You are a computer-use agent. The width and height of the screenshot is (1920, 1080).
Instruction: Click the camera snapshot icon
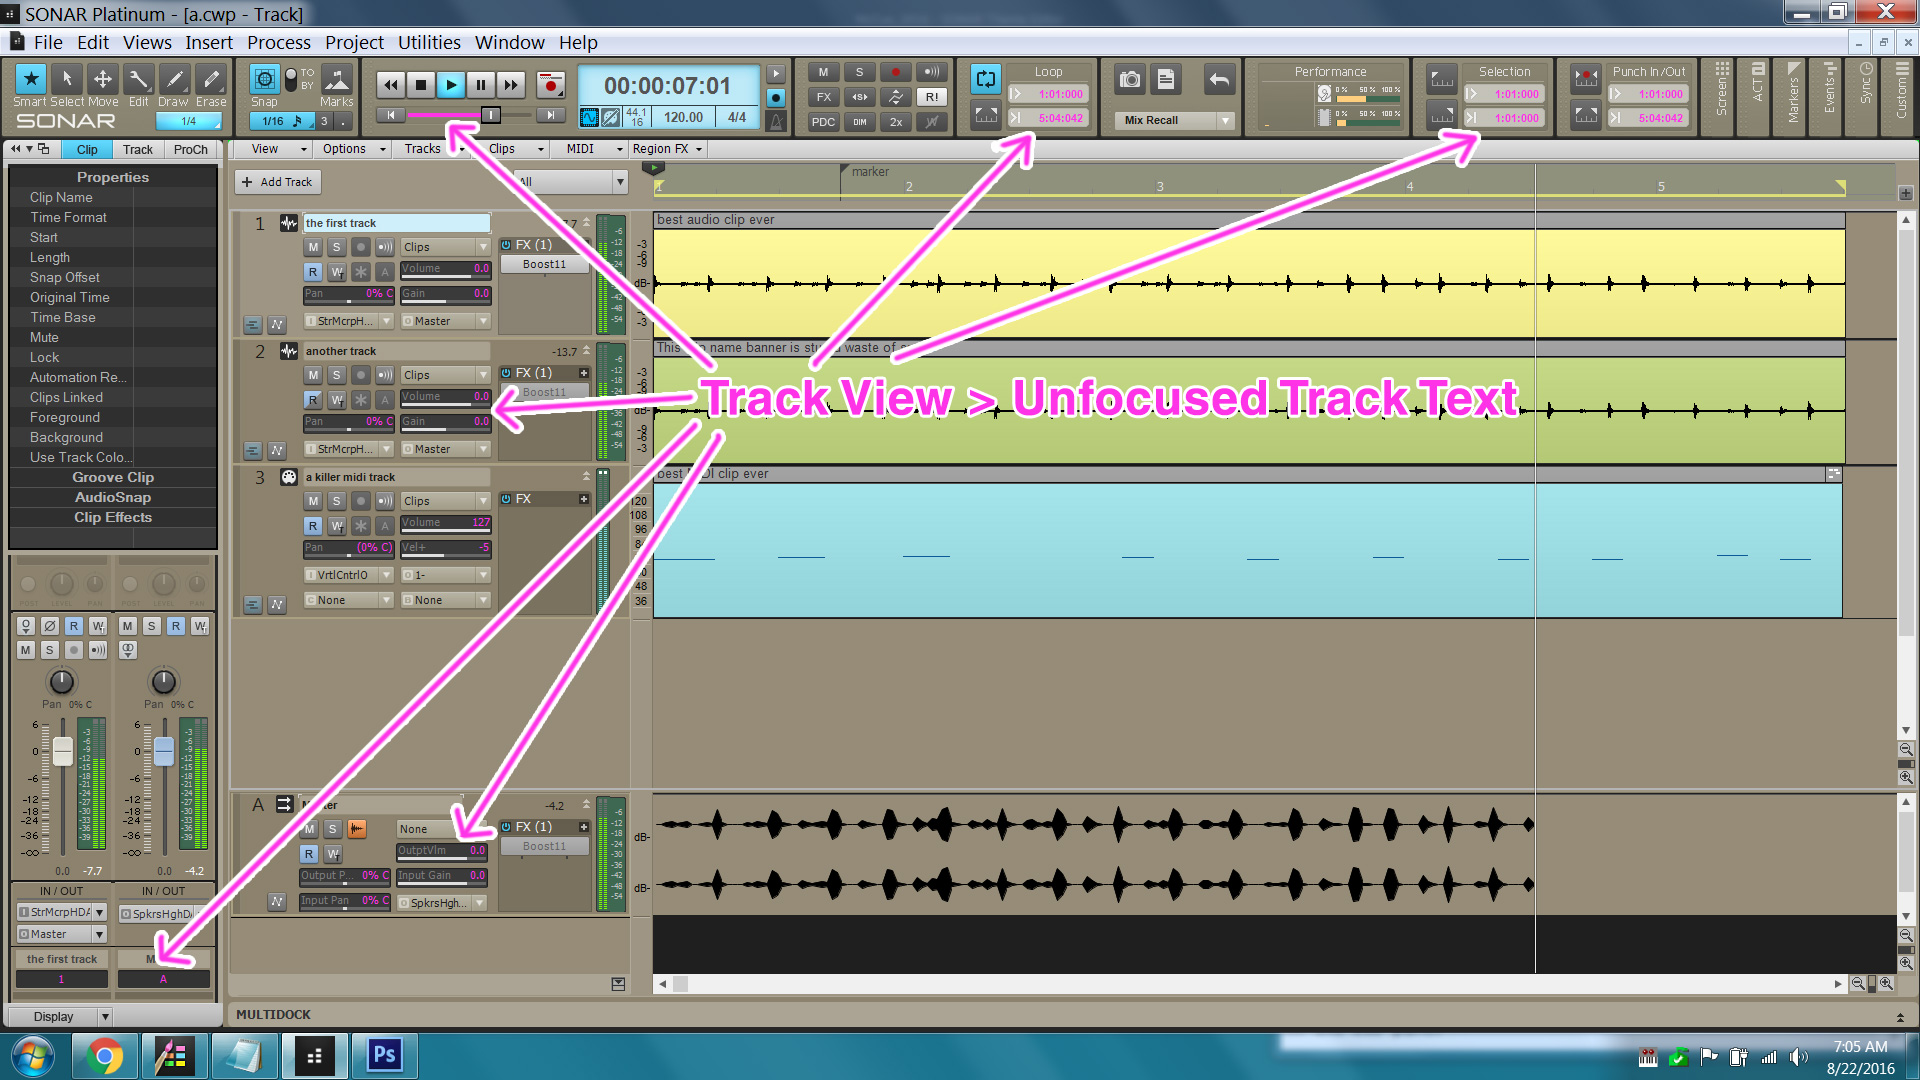pos(1130,79)
